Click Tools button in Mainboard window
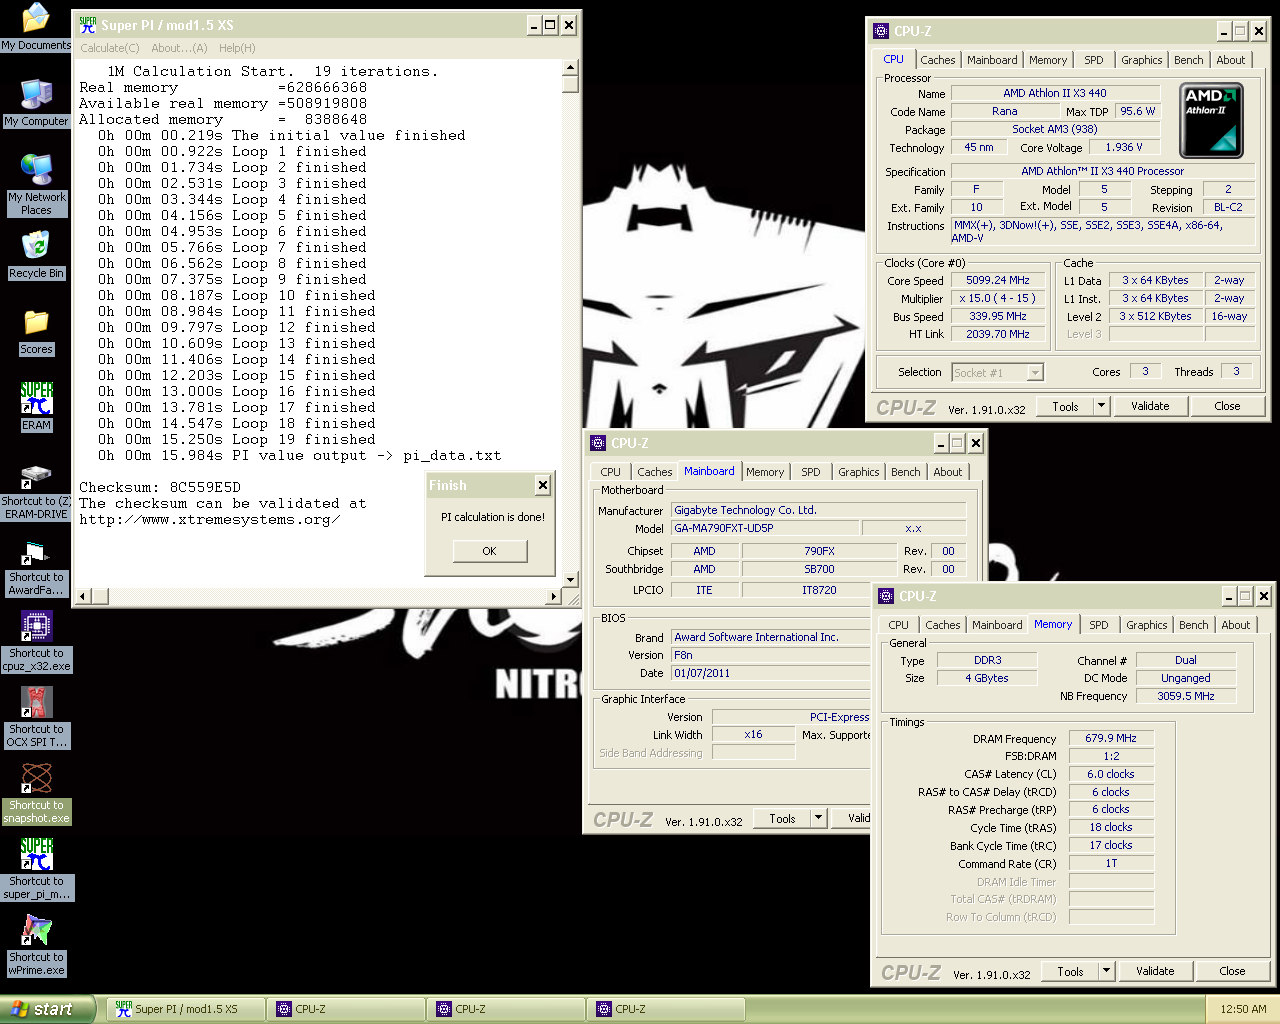1280x1024 pixels. tap(782, 818)
